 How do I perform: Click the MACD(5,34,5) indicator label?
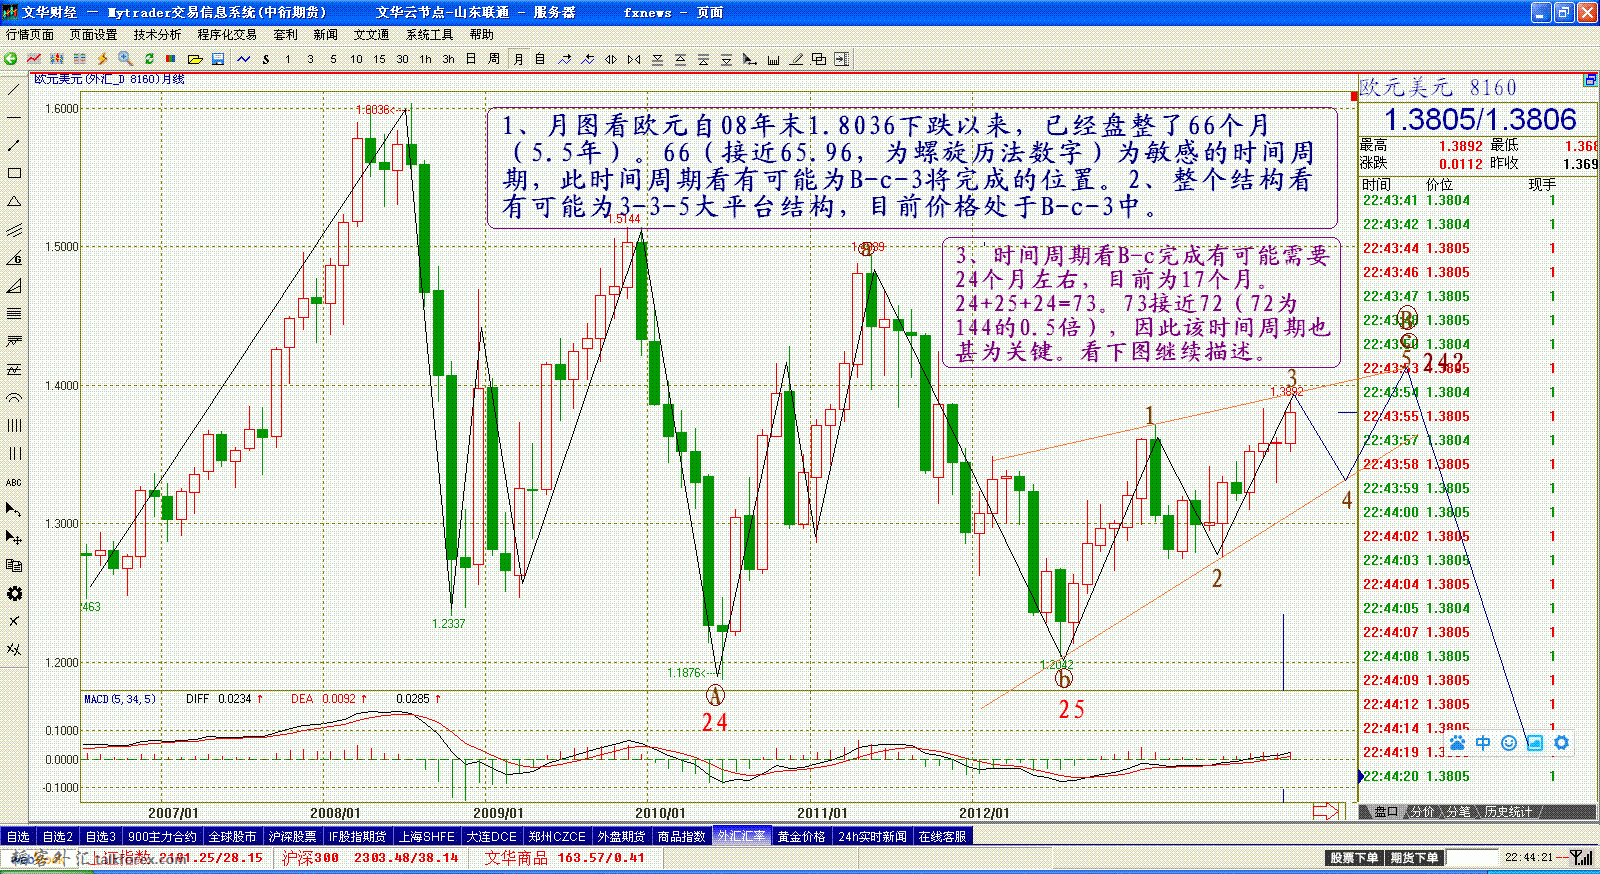[120, 699]
